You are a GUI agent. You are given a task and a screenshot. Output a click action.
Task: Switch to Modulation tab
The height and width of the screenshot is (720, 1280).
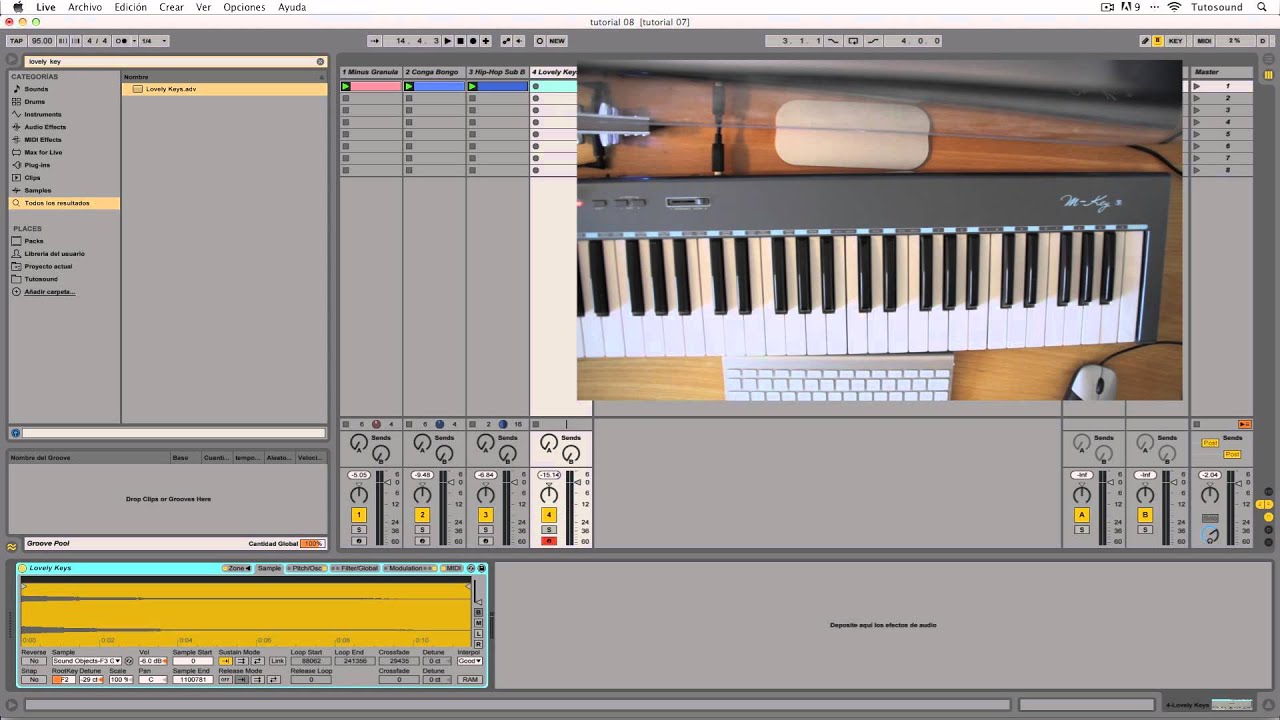click(x=410, y=568)
